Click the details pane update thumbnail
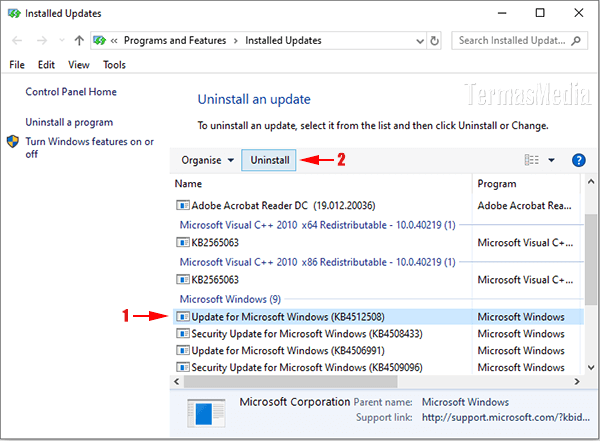The height and width of the screenshot is (441, 600). pyautogui.click(x=206, y=413)
